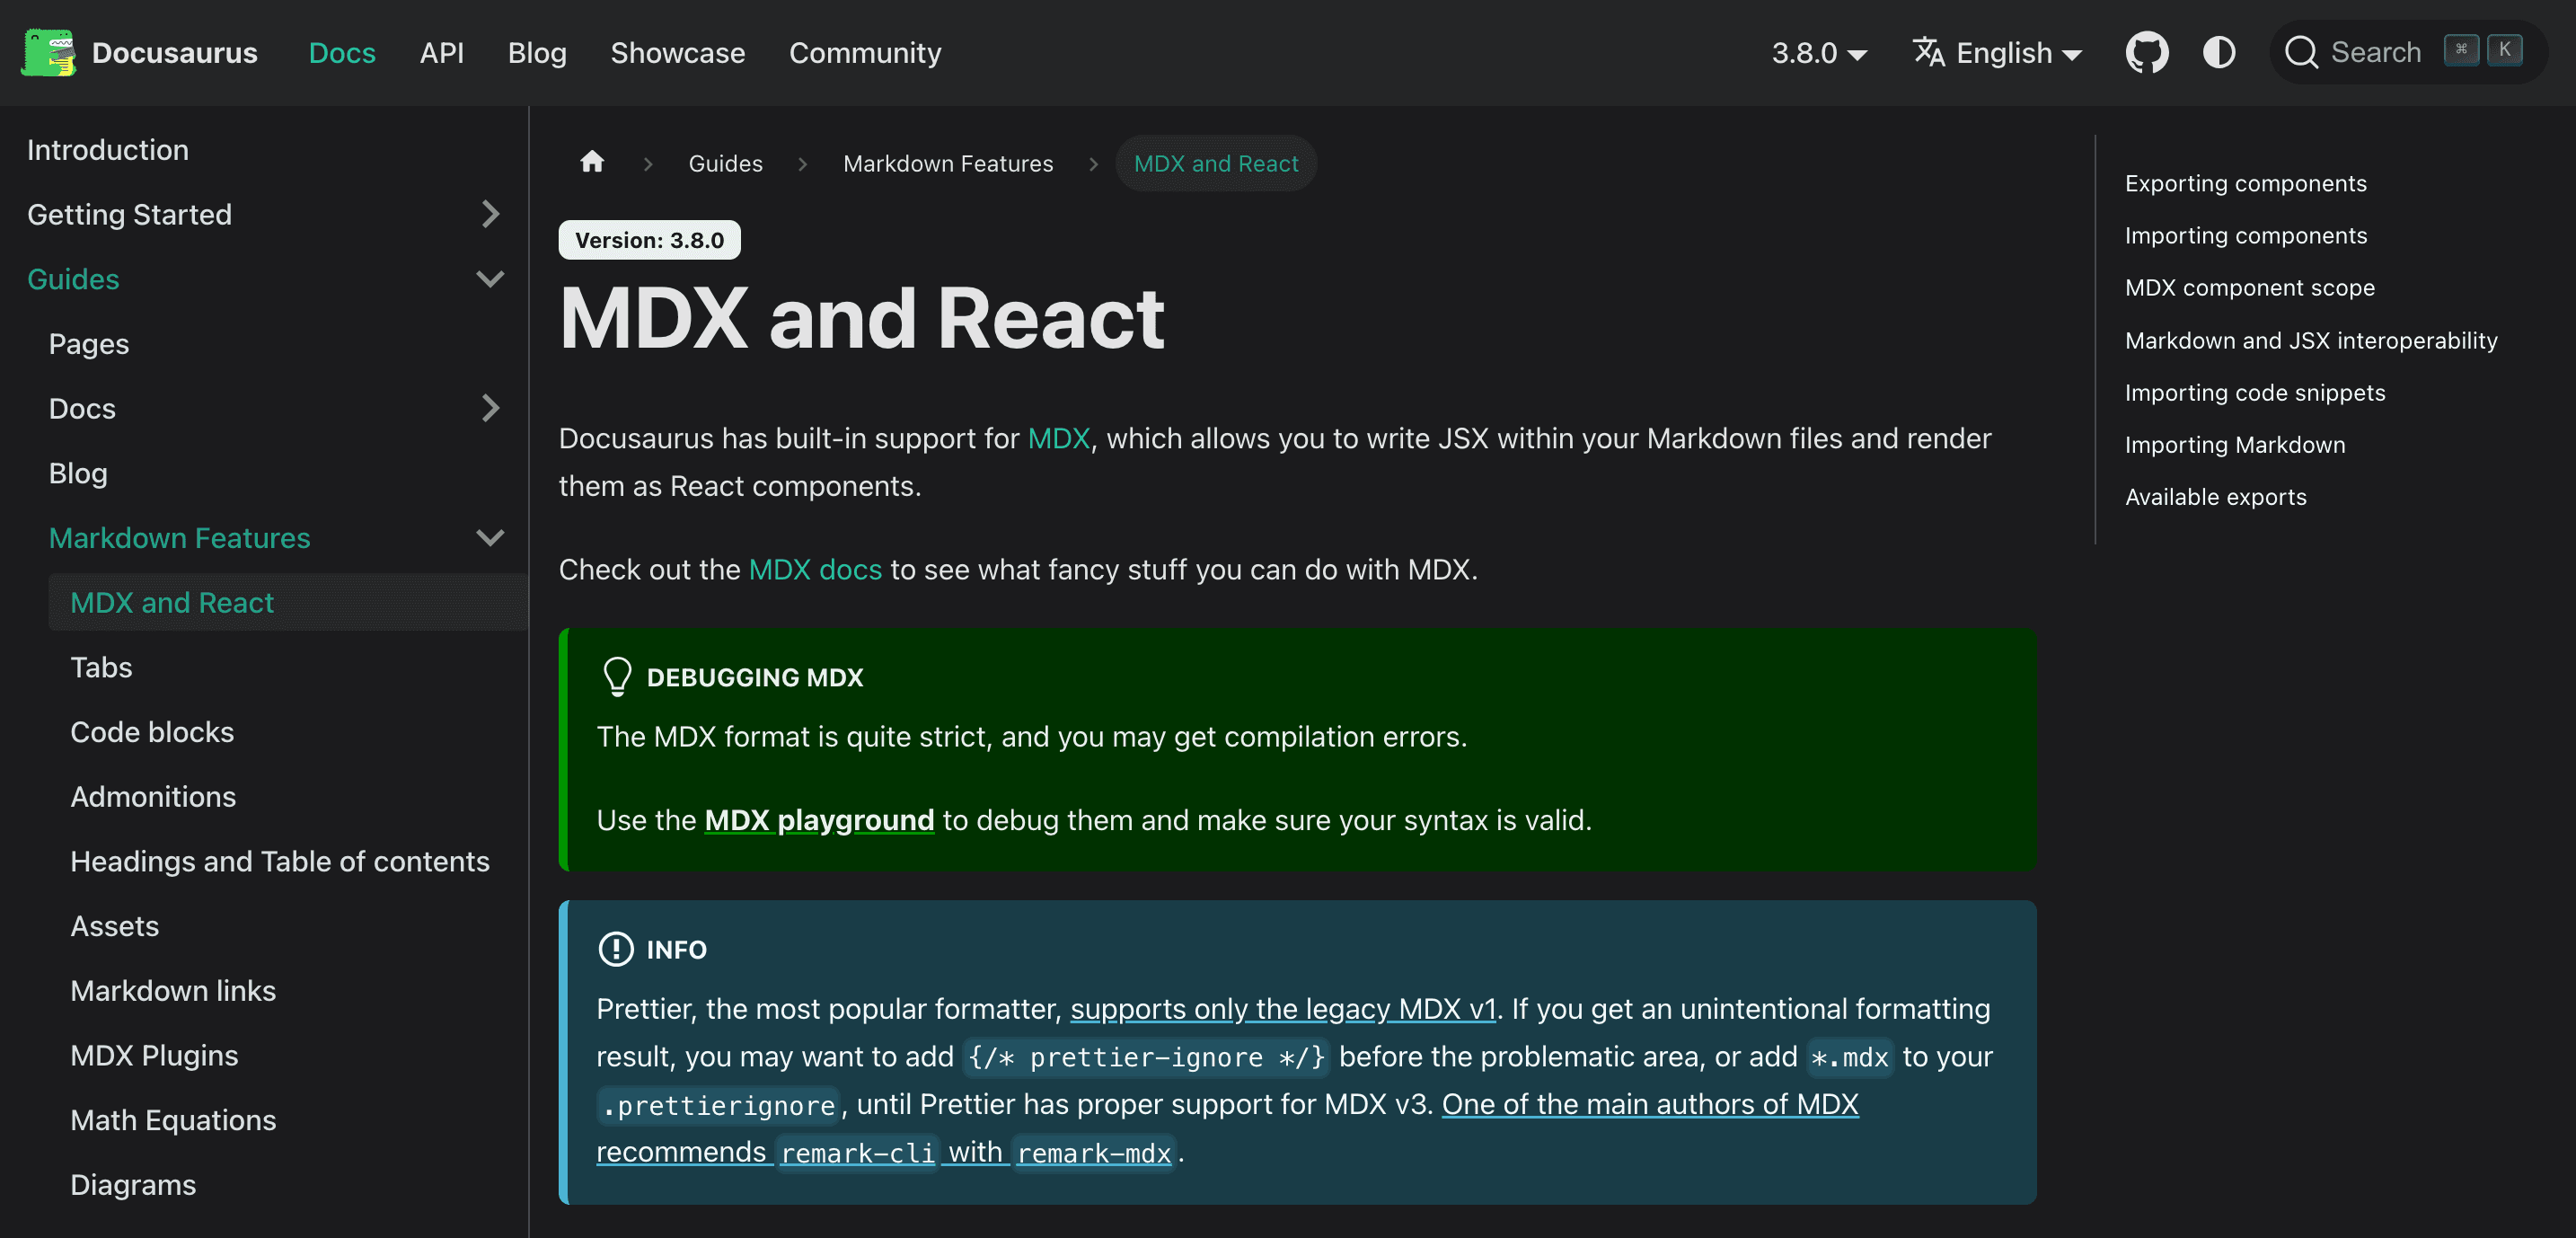Screen dimensions: 2576x1238
Task: Click the MDX docs link
Action: (815, 569)
